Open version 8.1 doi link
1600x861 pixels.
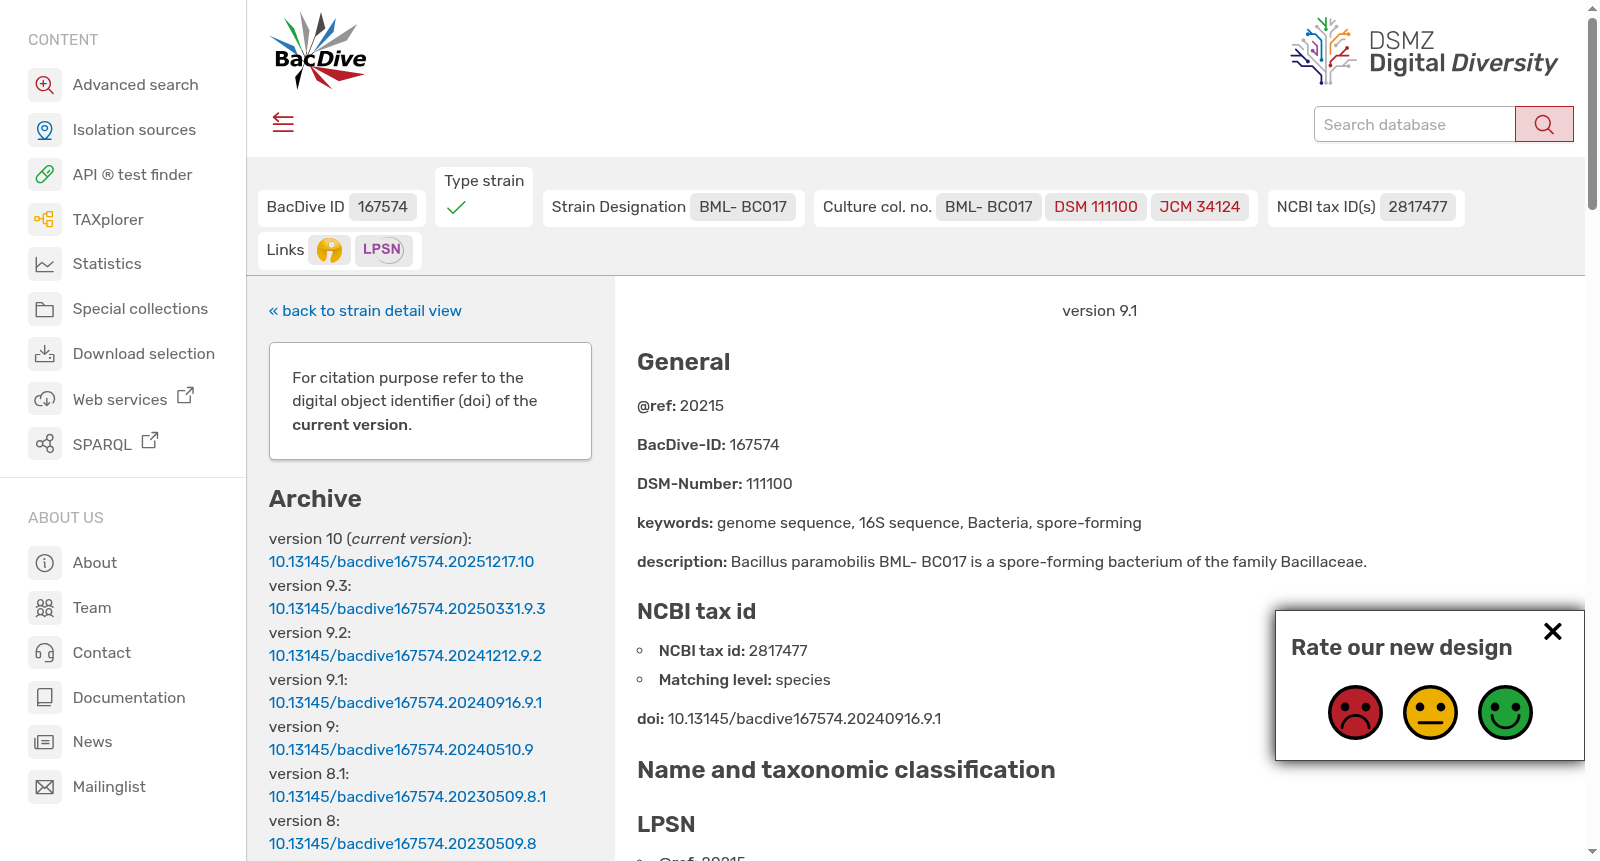(x=407, y=797)
